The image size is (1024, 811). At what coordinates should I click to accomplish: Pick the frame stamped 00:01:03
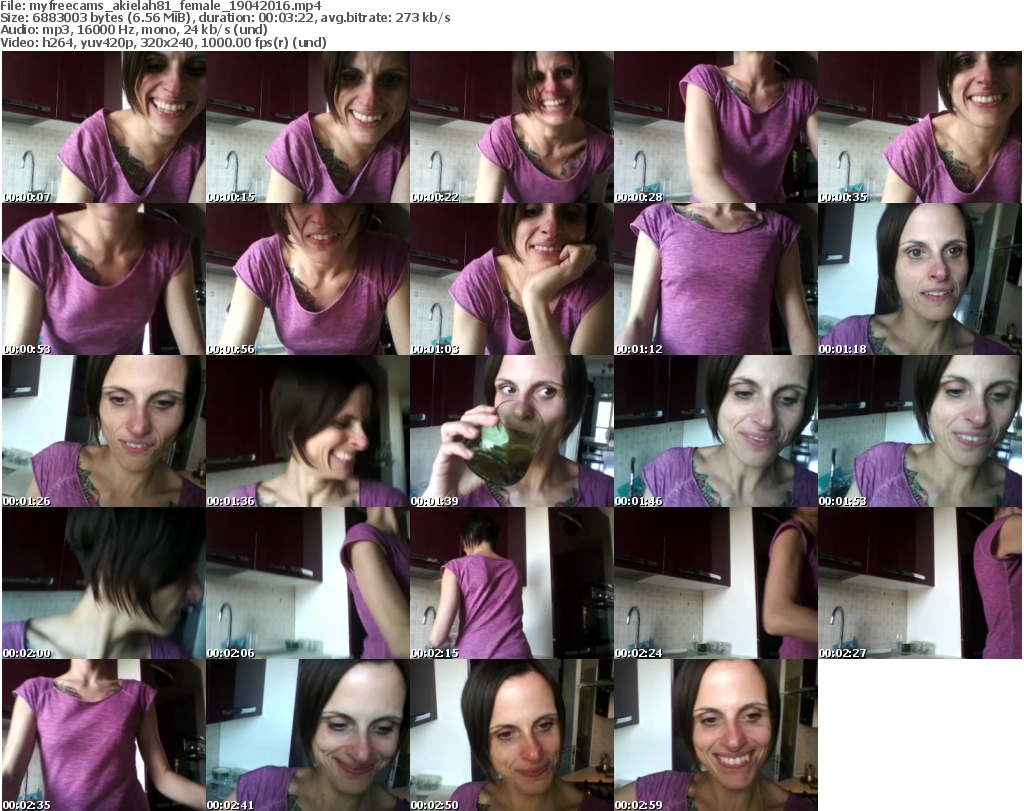[x=511, y=279]
